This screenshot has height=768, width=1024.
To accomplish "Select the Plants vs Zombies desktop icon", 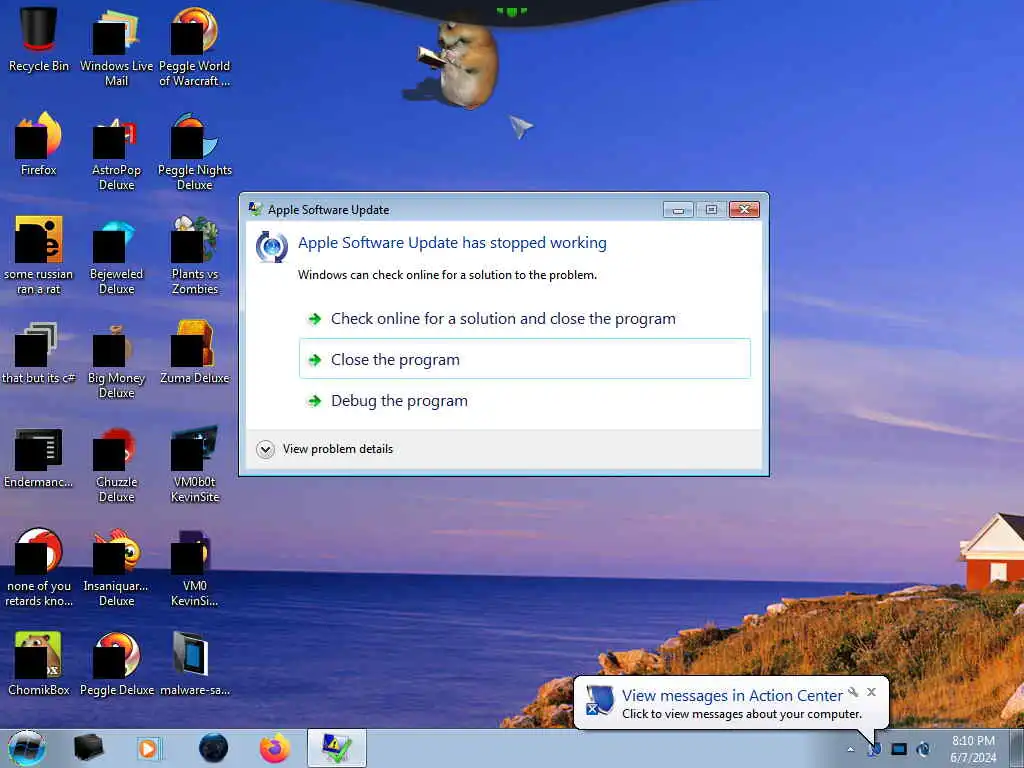I will [195, 255].
